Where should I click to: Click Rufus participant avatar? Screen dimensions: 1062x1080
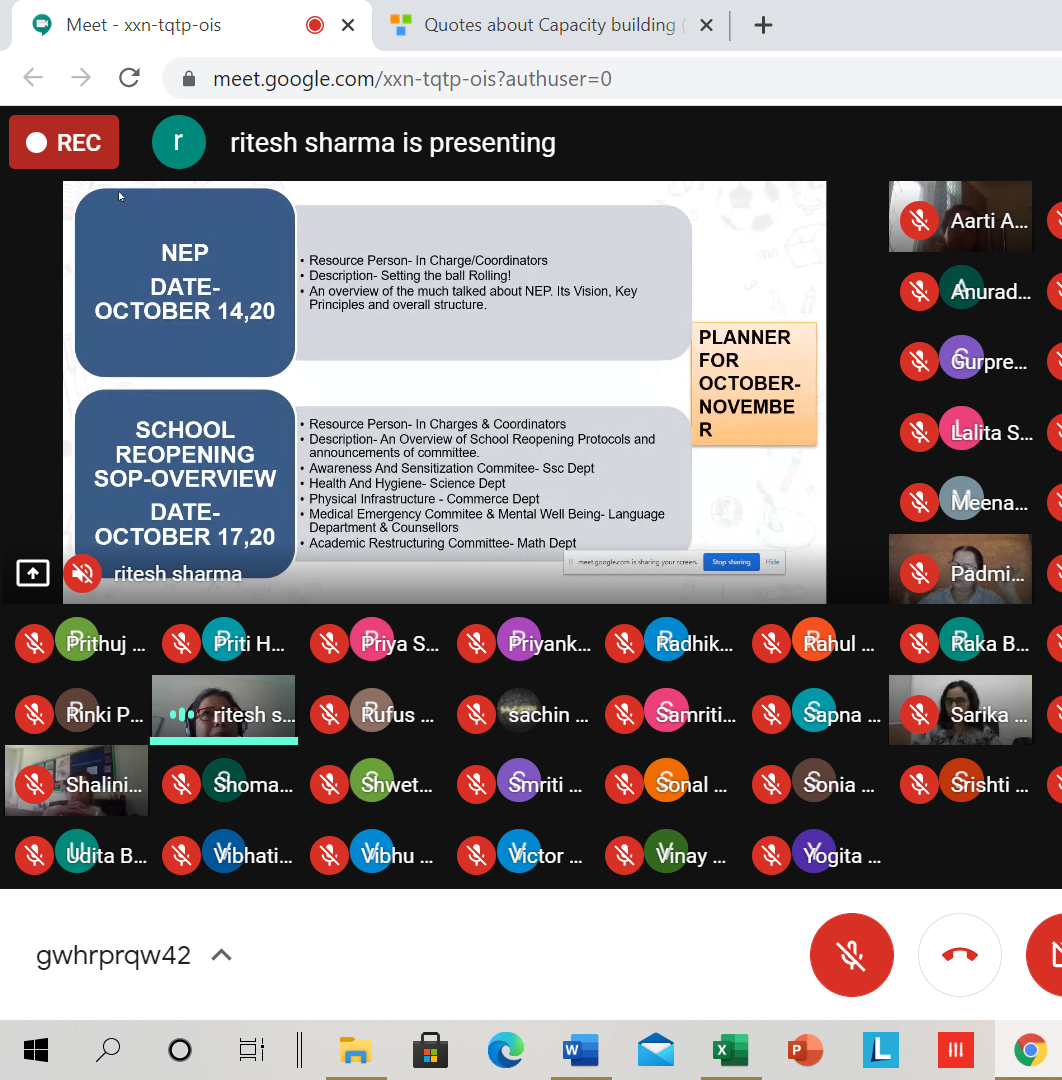coord(372,710)
